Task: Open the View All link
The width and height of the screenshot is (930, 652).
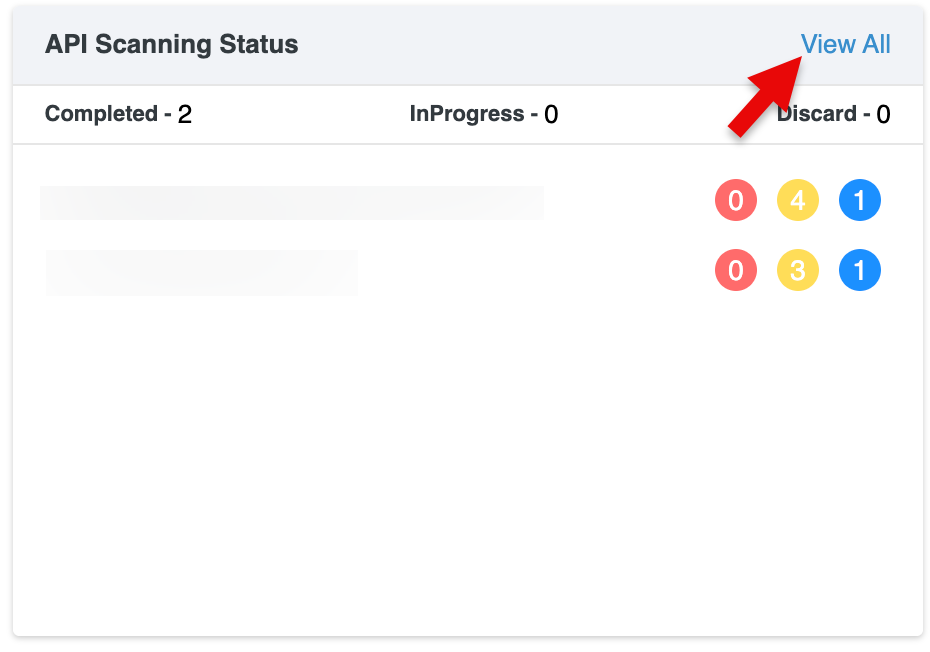Action: [x=846, y=44]
